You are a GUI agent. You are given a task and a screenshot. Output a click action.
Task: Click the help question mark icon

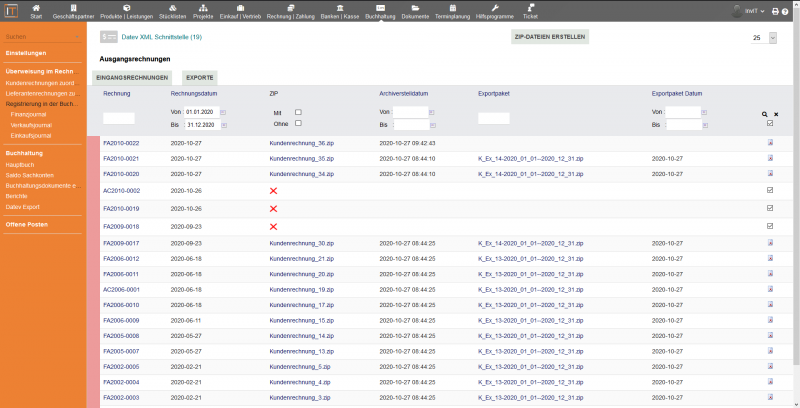click(786, 11)
